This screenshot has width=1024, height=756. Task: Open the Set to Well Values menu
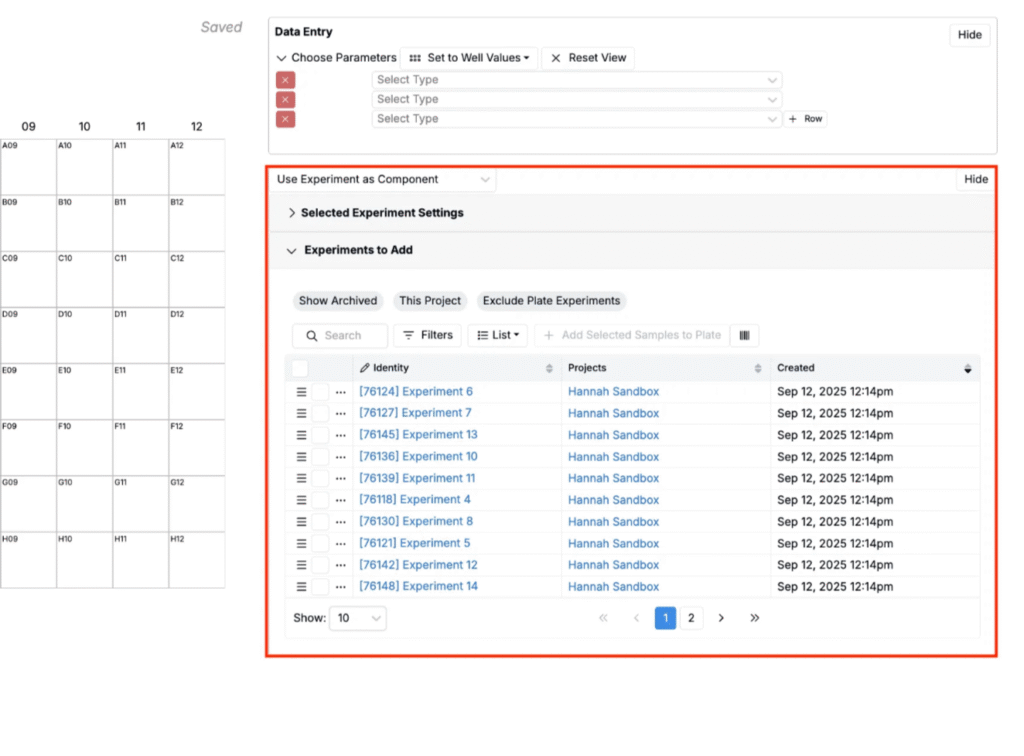coord(469,58)
